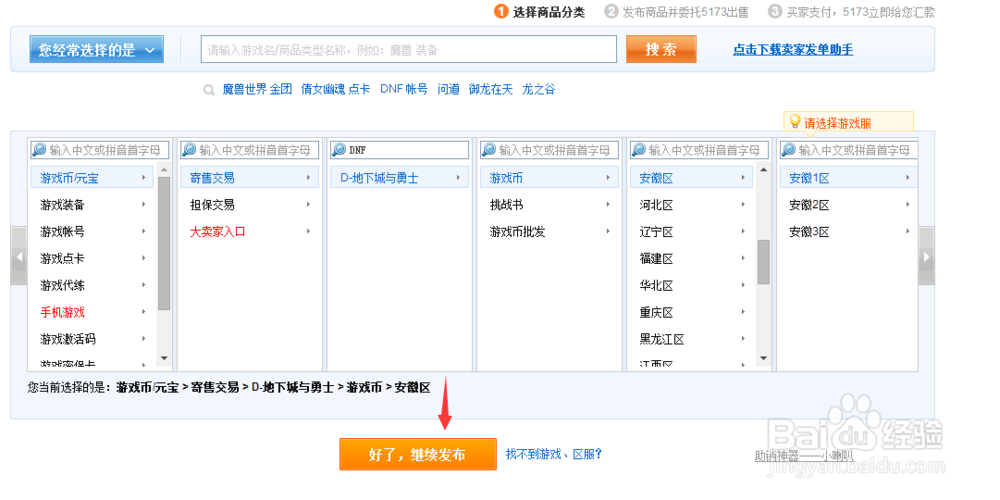Screen dimensions: 1000x500
Task: Click 好了，继续发布 button
Action: (x=418, y=454)
